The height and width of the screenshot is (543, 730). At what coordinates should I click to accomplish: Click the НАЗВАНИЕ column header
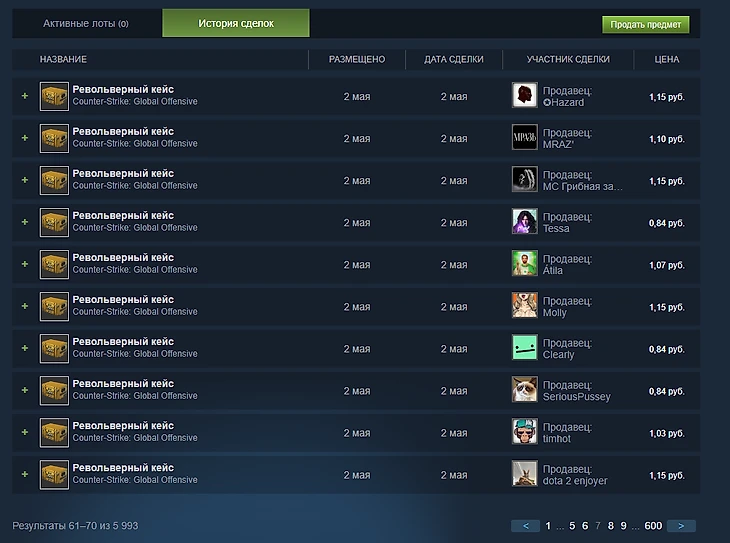(x=63, y=59)
